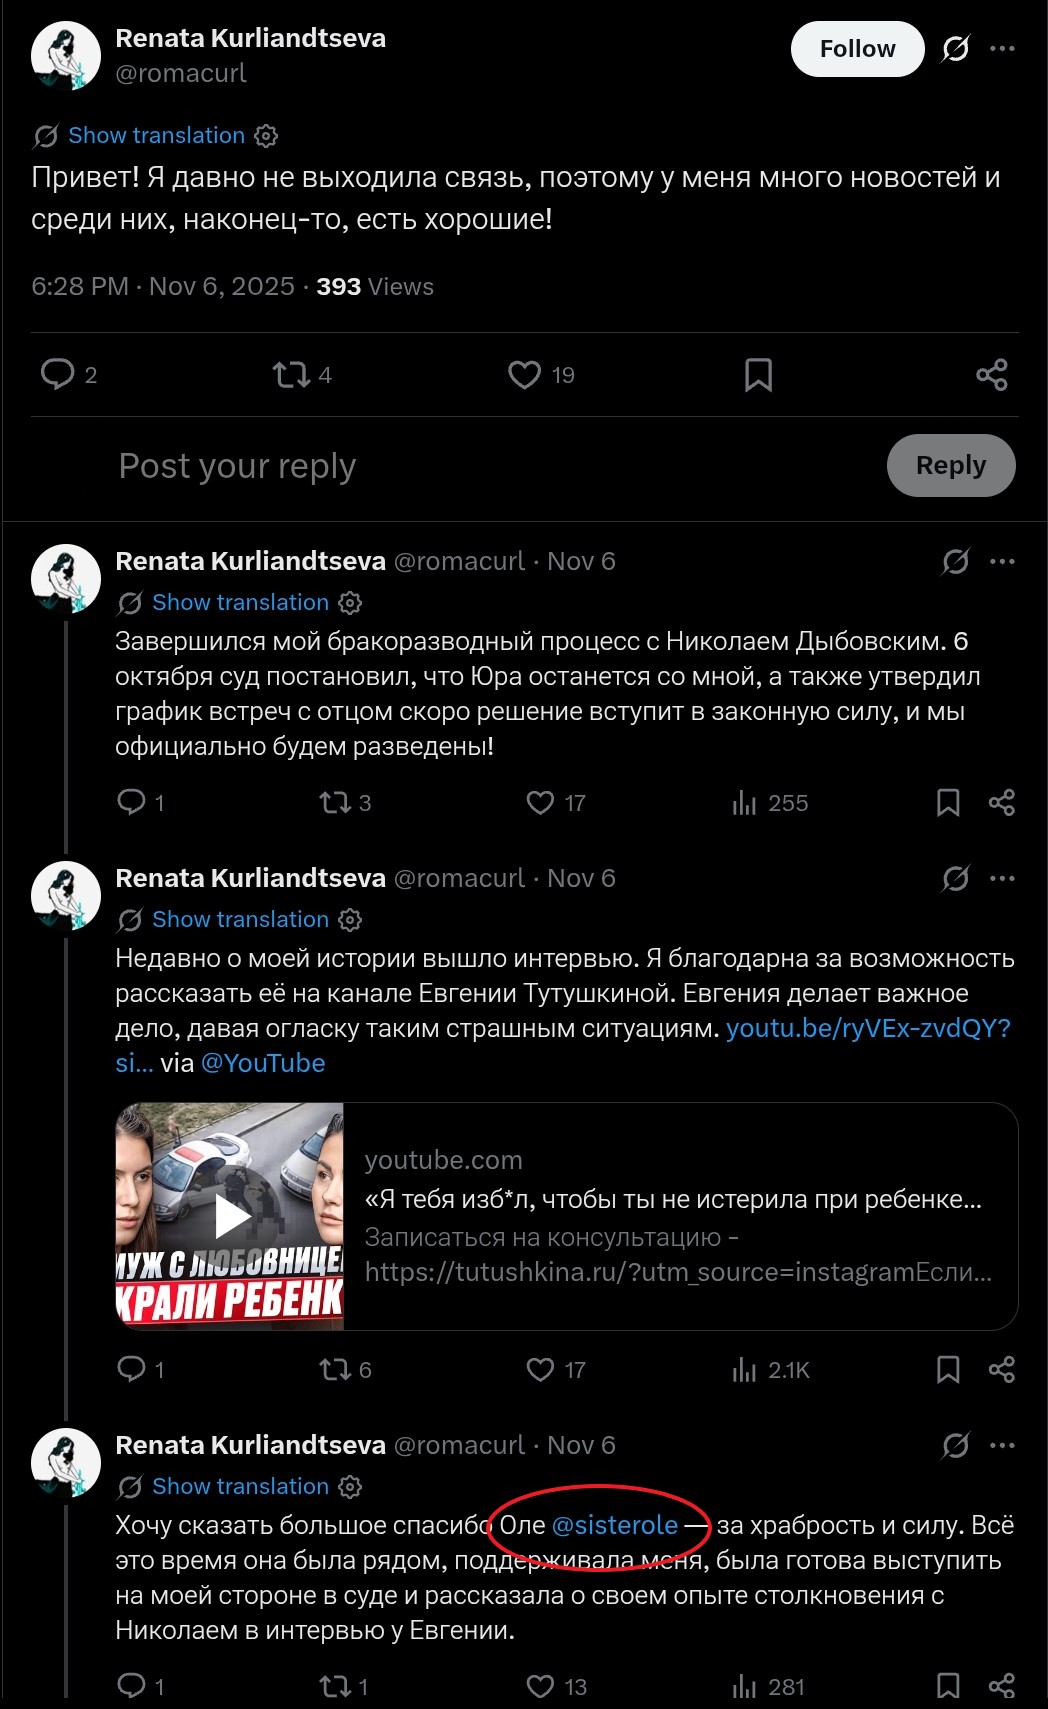Like the YouTube interview reply
Screen dimensions: 1048x1709
[541, 1370]
